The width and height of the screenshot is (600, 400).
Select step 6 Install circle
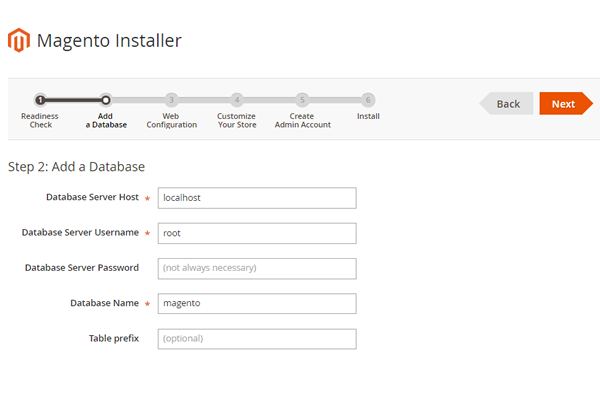pos(368,100)
